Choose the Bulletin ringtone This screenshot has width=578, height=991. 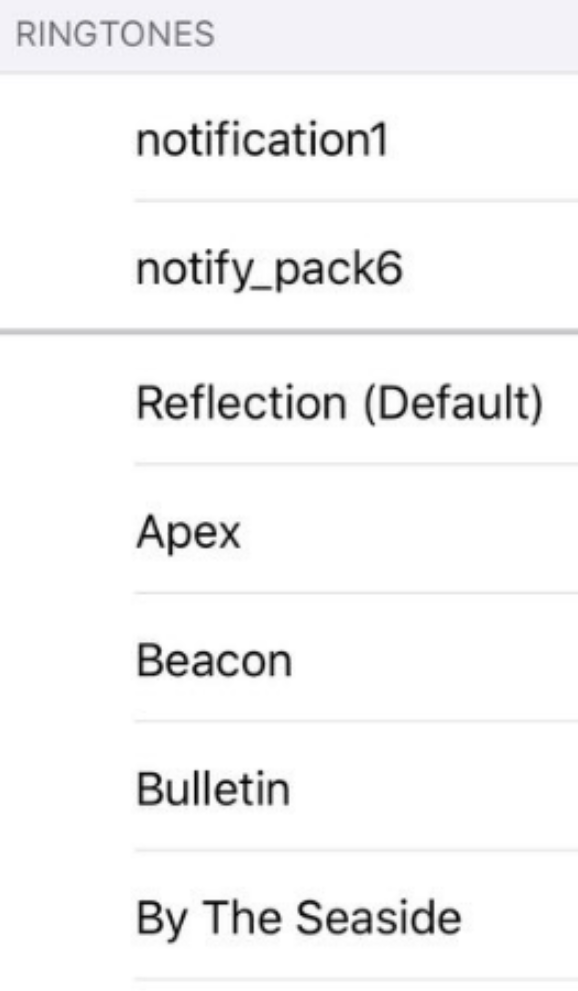point(289,787)
